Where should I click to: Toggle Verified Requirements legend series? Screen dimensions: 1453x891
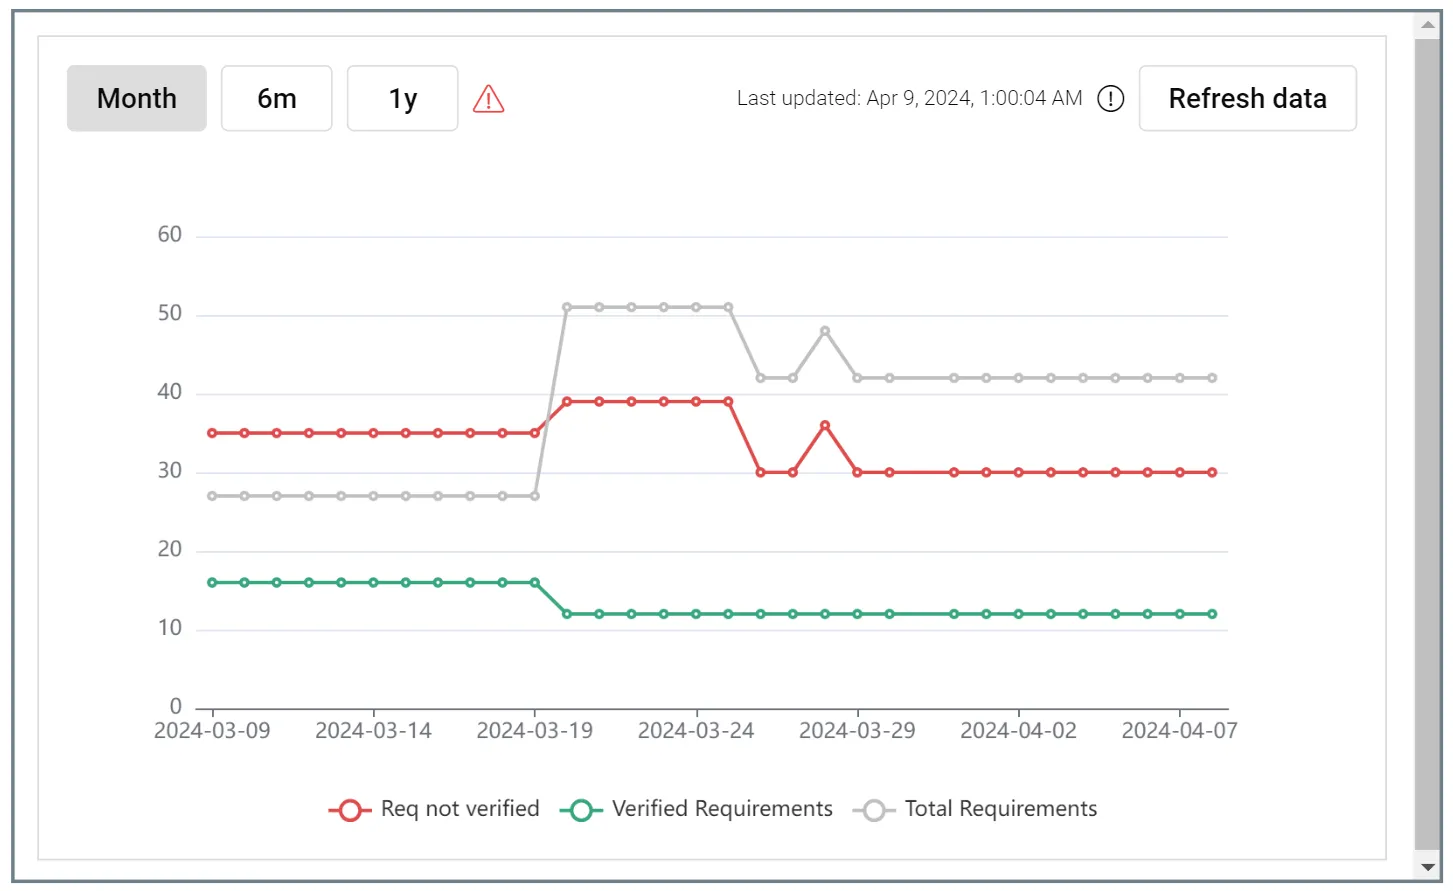pos(696,809)
